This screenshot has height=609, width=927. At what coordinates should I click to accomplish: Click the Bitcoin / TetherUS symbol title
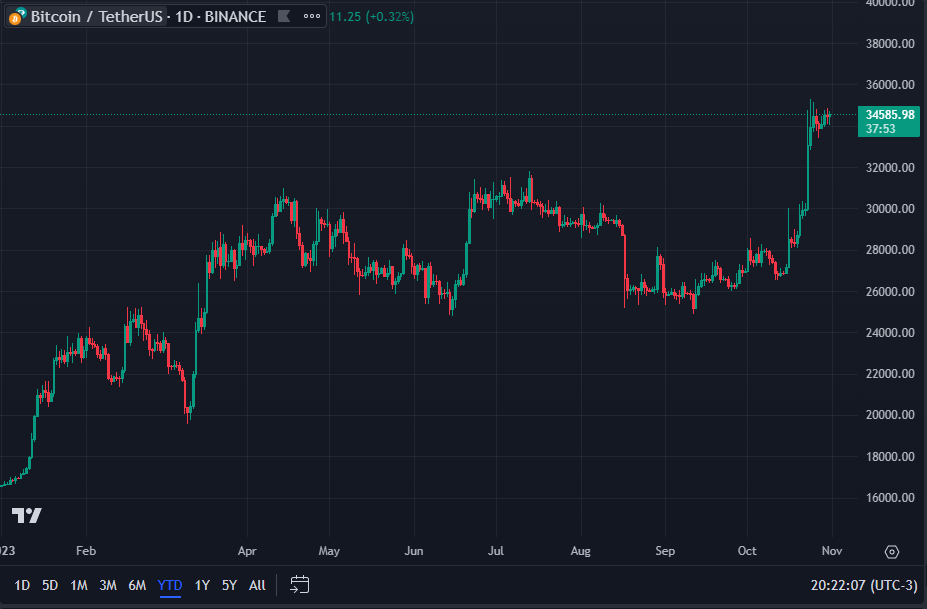click(x=96, y=17)
